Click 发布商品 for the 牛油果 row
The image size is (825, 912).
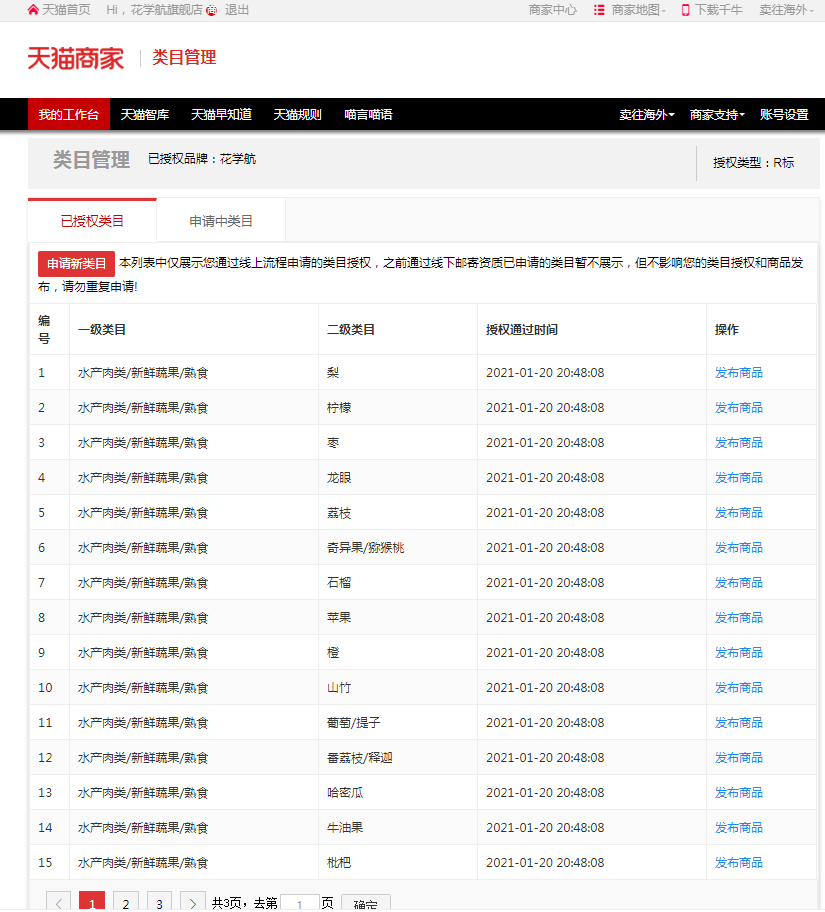[x=738, y=827]
